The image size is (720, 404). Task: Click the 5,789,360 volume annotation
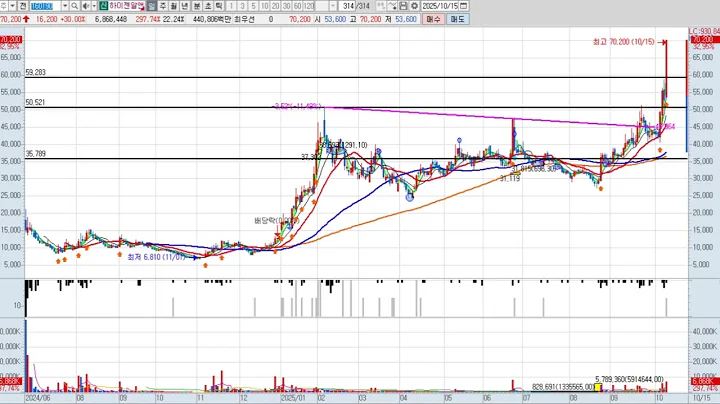tap(629, 379)
